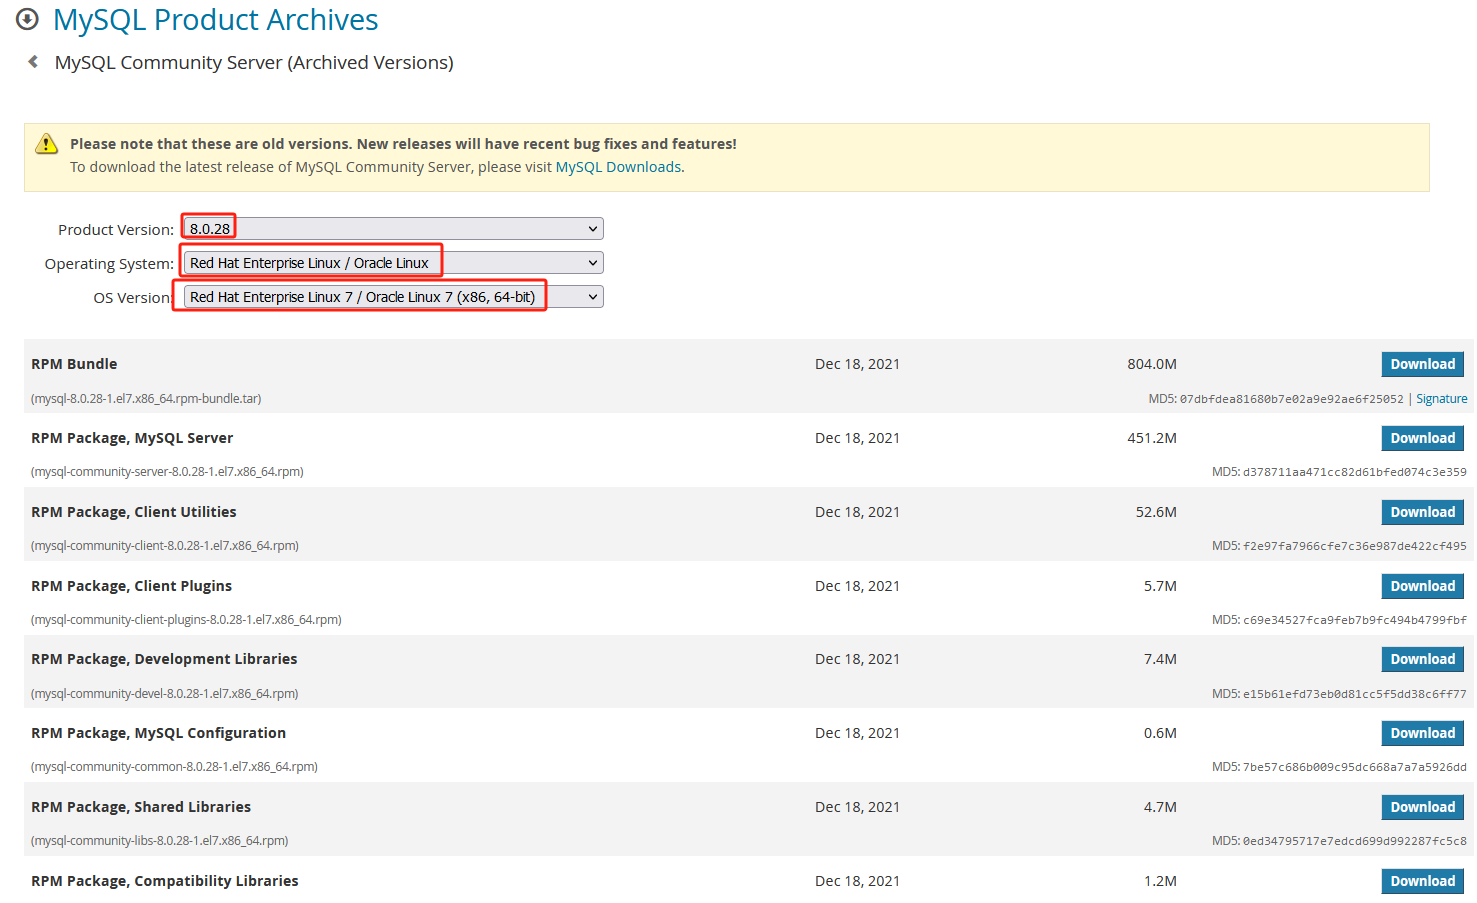Download RPM Package, MySQL Configuration
This screenshot has width=1477, height=903.
coord(1422,733)
